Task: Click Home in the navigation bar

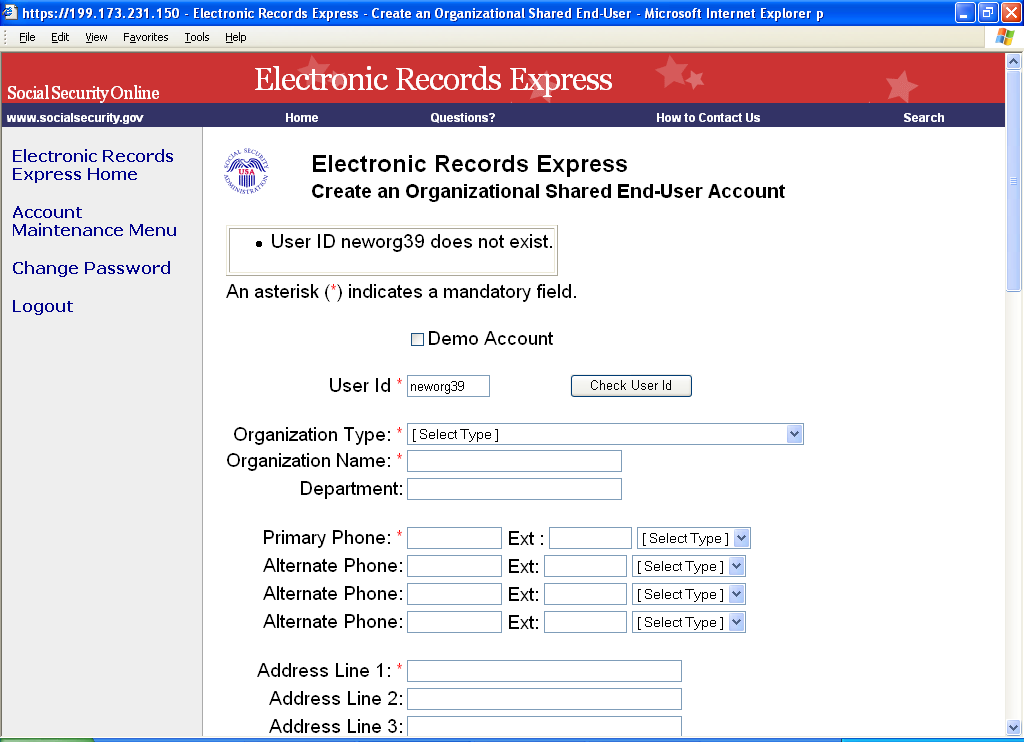Action: [x=302, y=118]
